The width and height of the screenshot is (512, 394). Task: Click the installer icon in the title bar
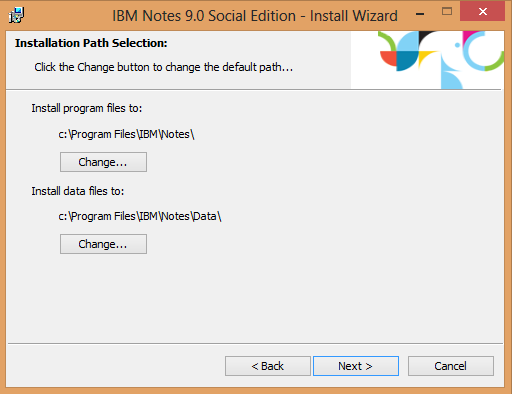16,15
